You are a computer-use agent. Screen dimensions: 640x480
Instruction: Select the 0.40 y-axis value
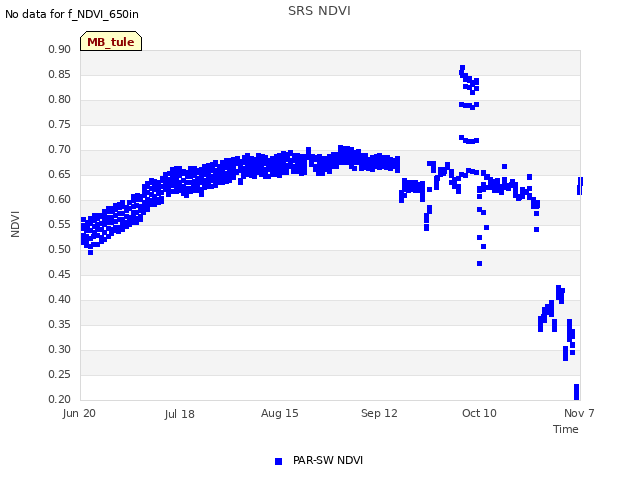(60, 299)
